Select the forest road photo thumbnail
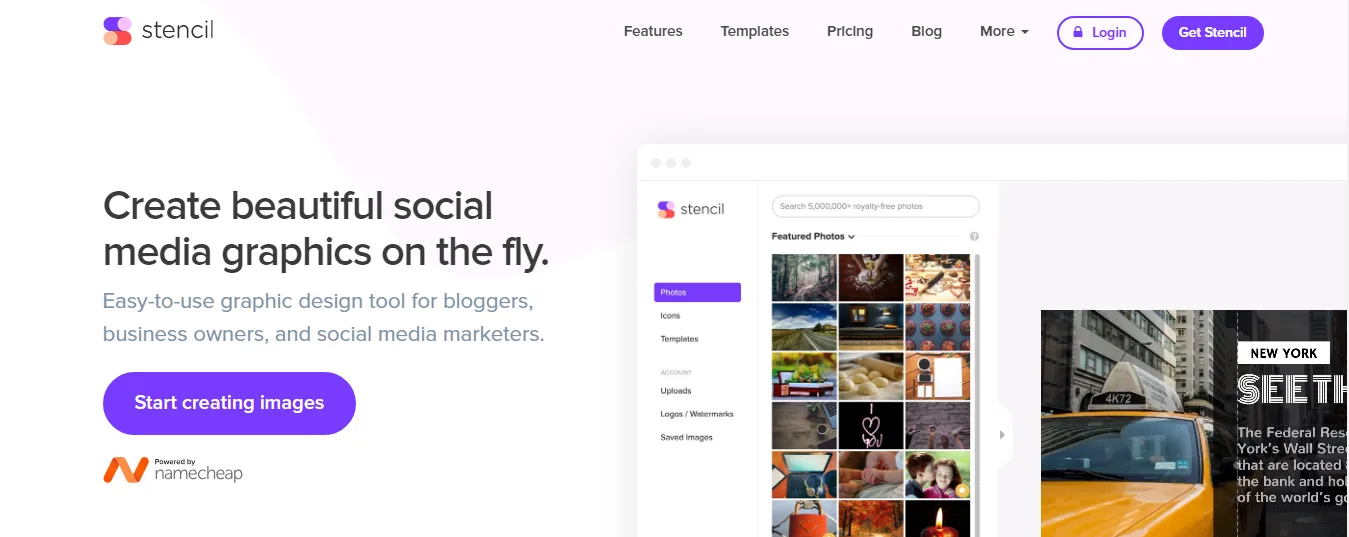The image size is (1349, 537). point(804,277)
